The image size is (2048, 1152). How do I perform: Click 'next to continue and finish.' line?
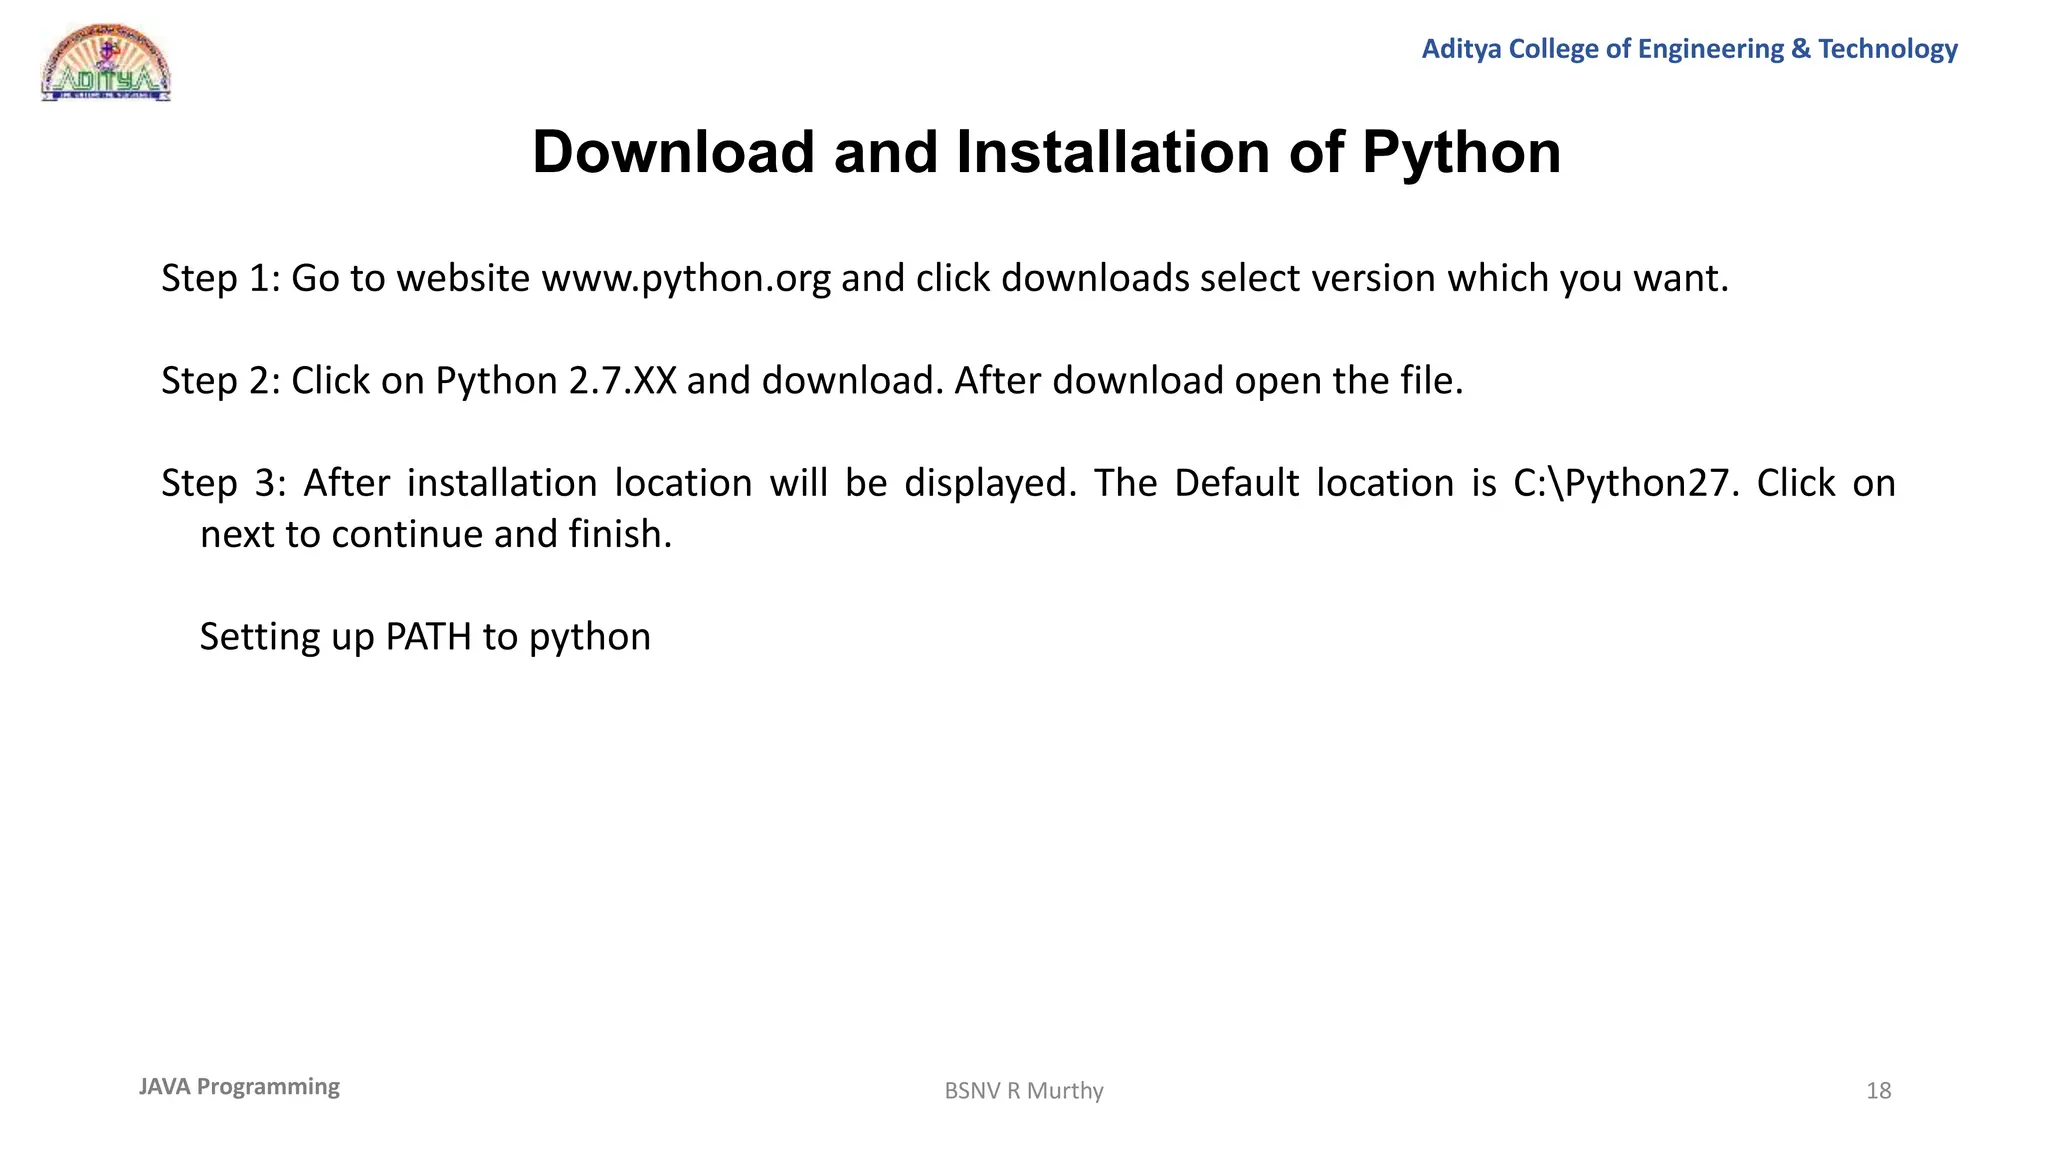[x=436, y=534]
